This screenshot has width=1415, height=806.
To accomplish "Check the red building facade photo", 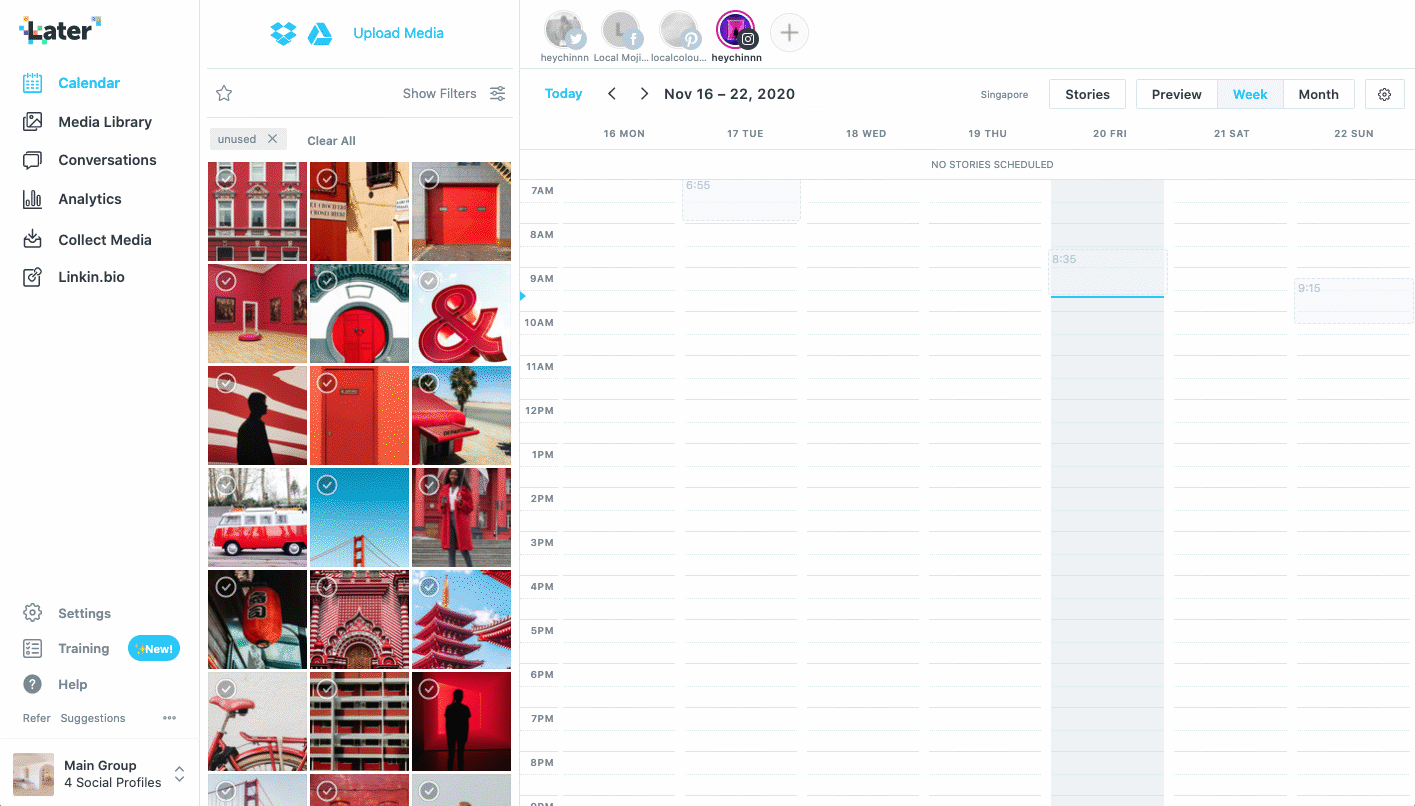I will pyautogui.click(x=226, y=179).
